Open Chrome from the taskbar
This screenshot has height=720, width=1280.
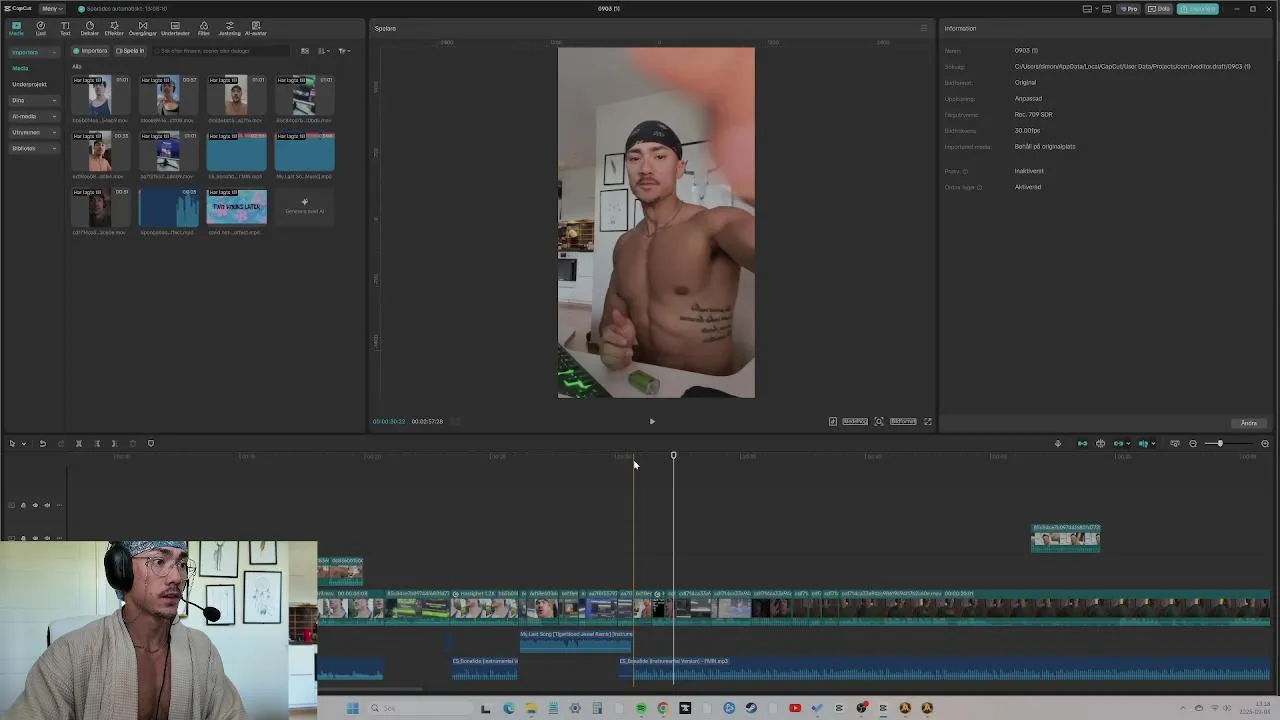(663, 708)
